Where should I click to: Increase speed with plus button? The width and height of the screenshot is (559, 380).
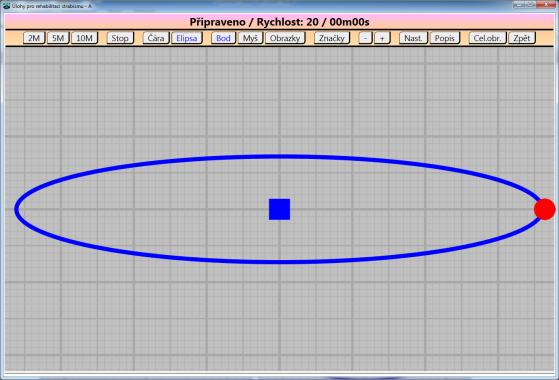pyautogui.click(x=382, y=38)
